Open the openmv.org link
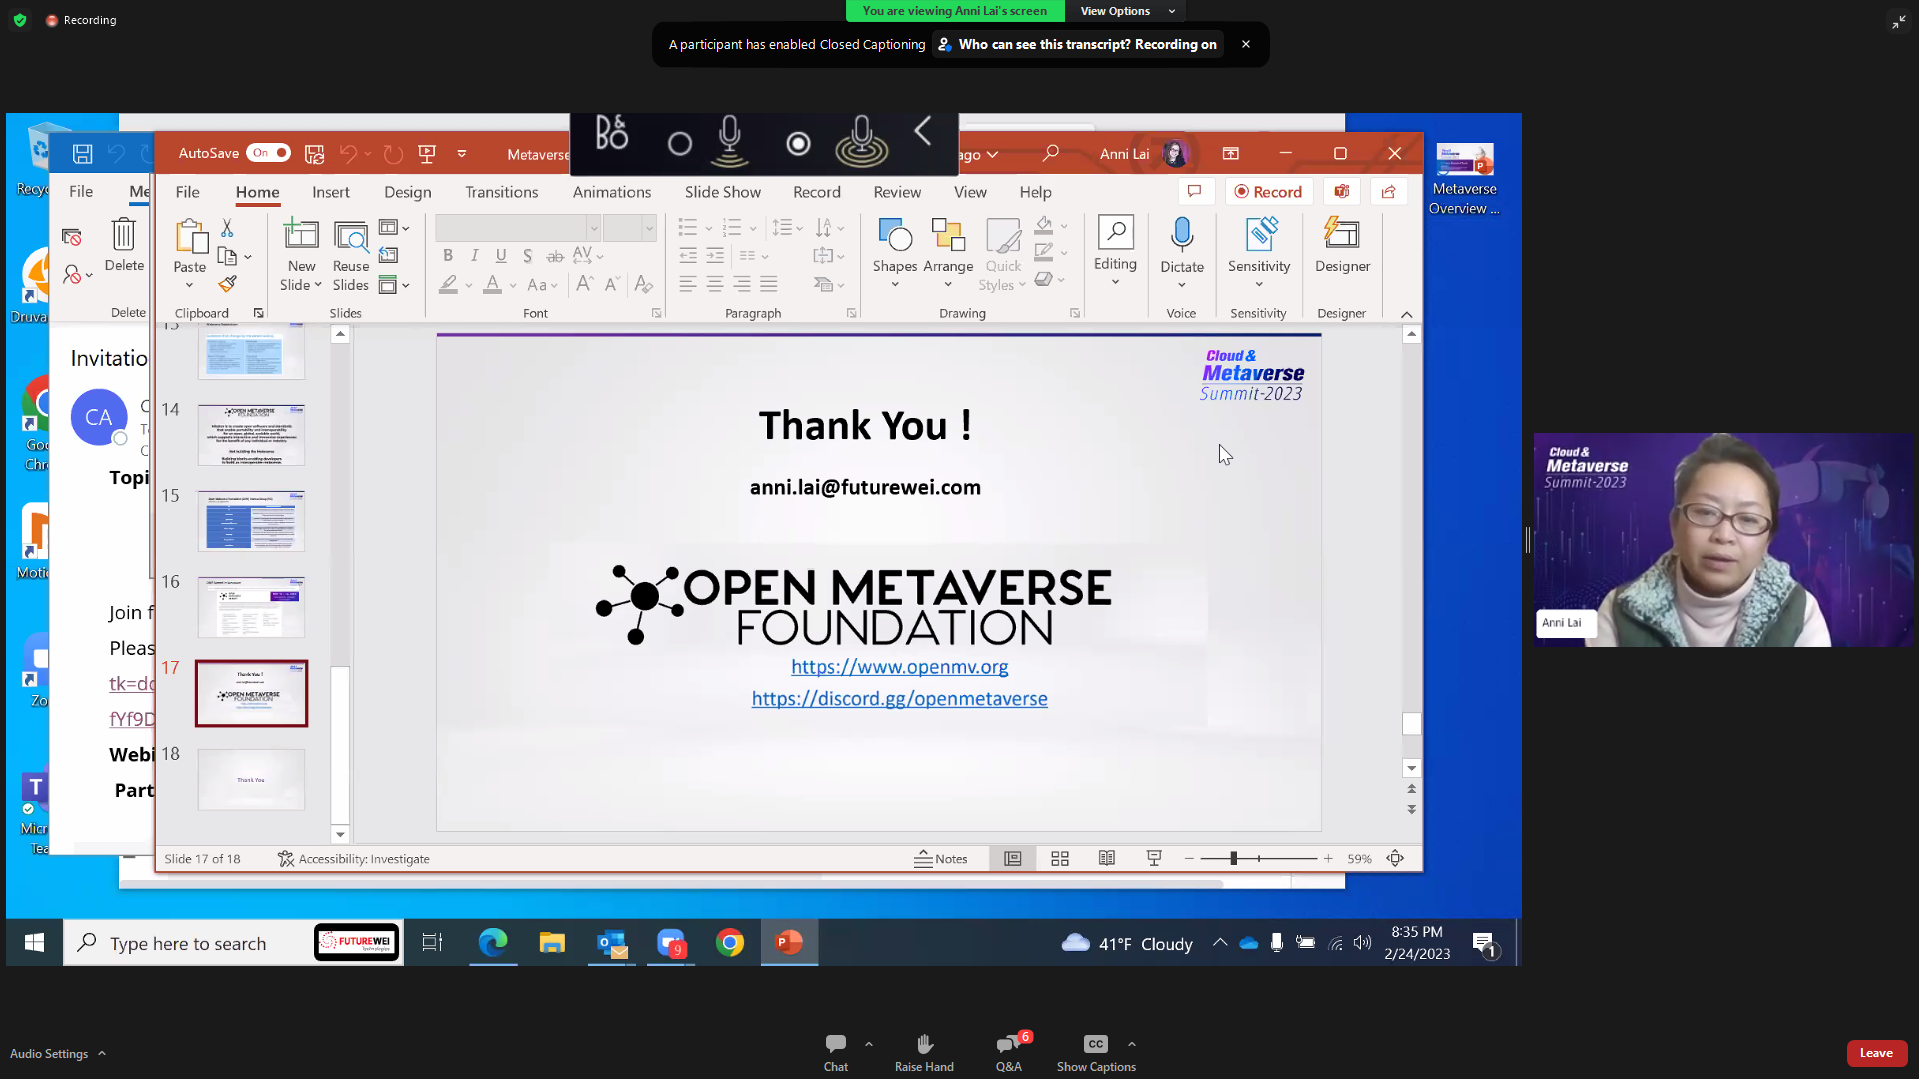 [x=899, y=666]
